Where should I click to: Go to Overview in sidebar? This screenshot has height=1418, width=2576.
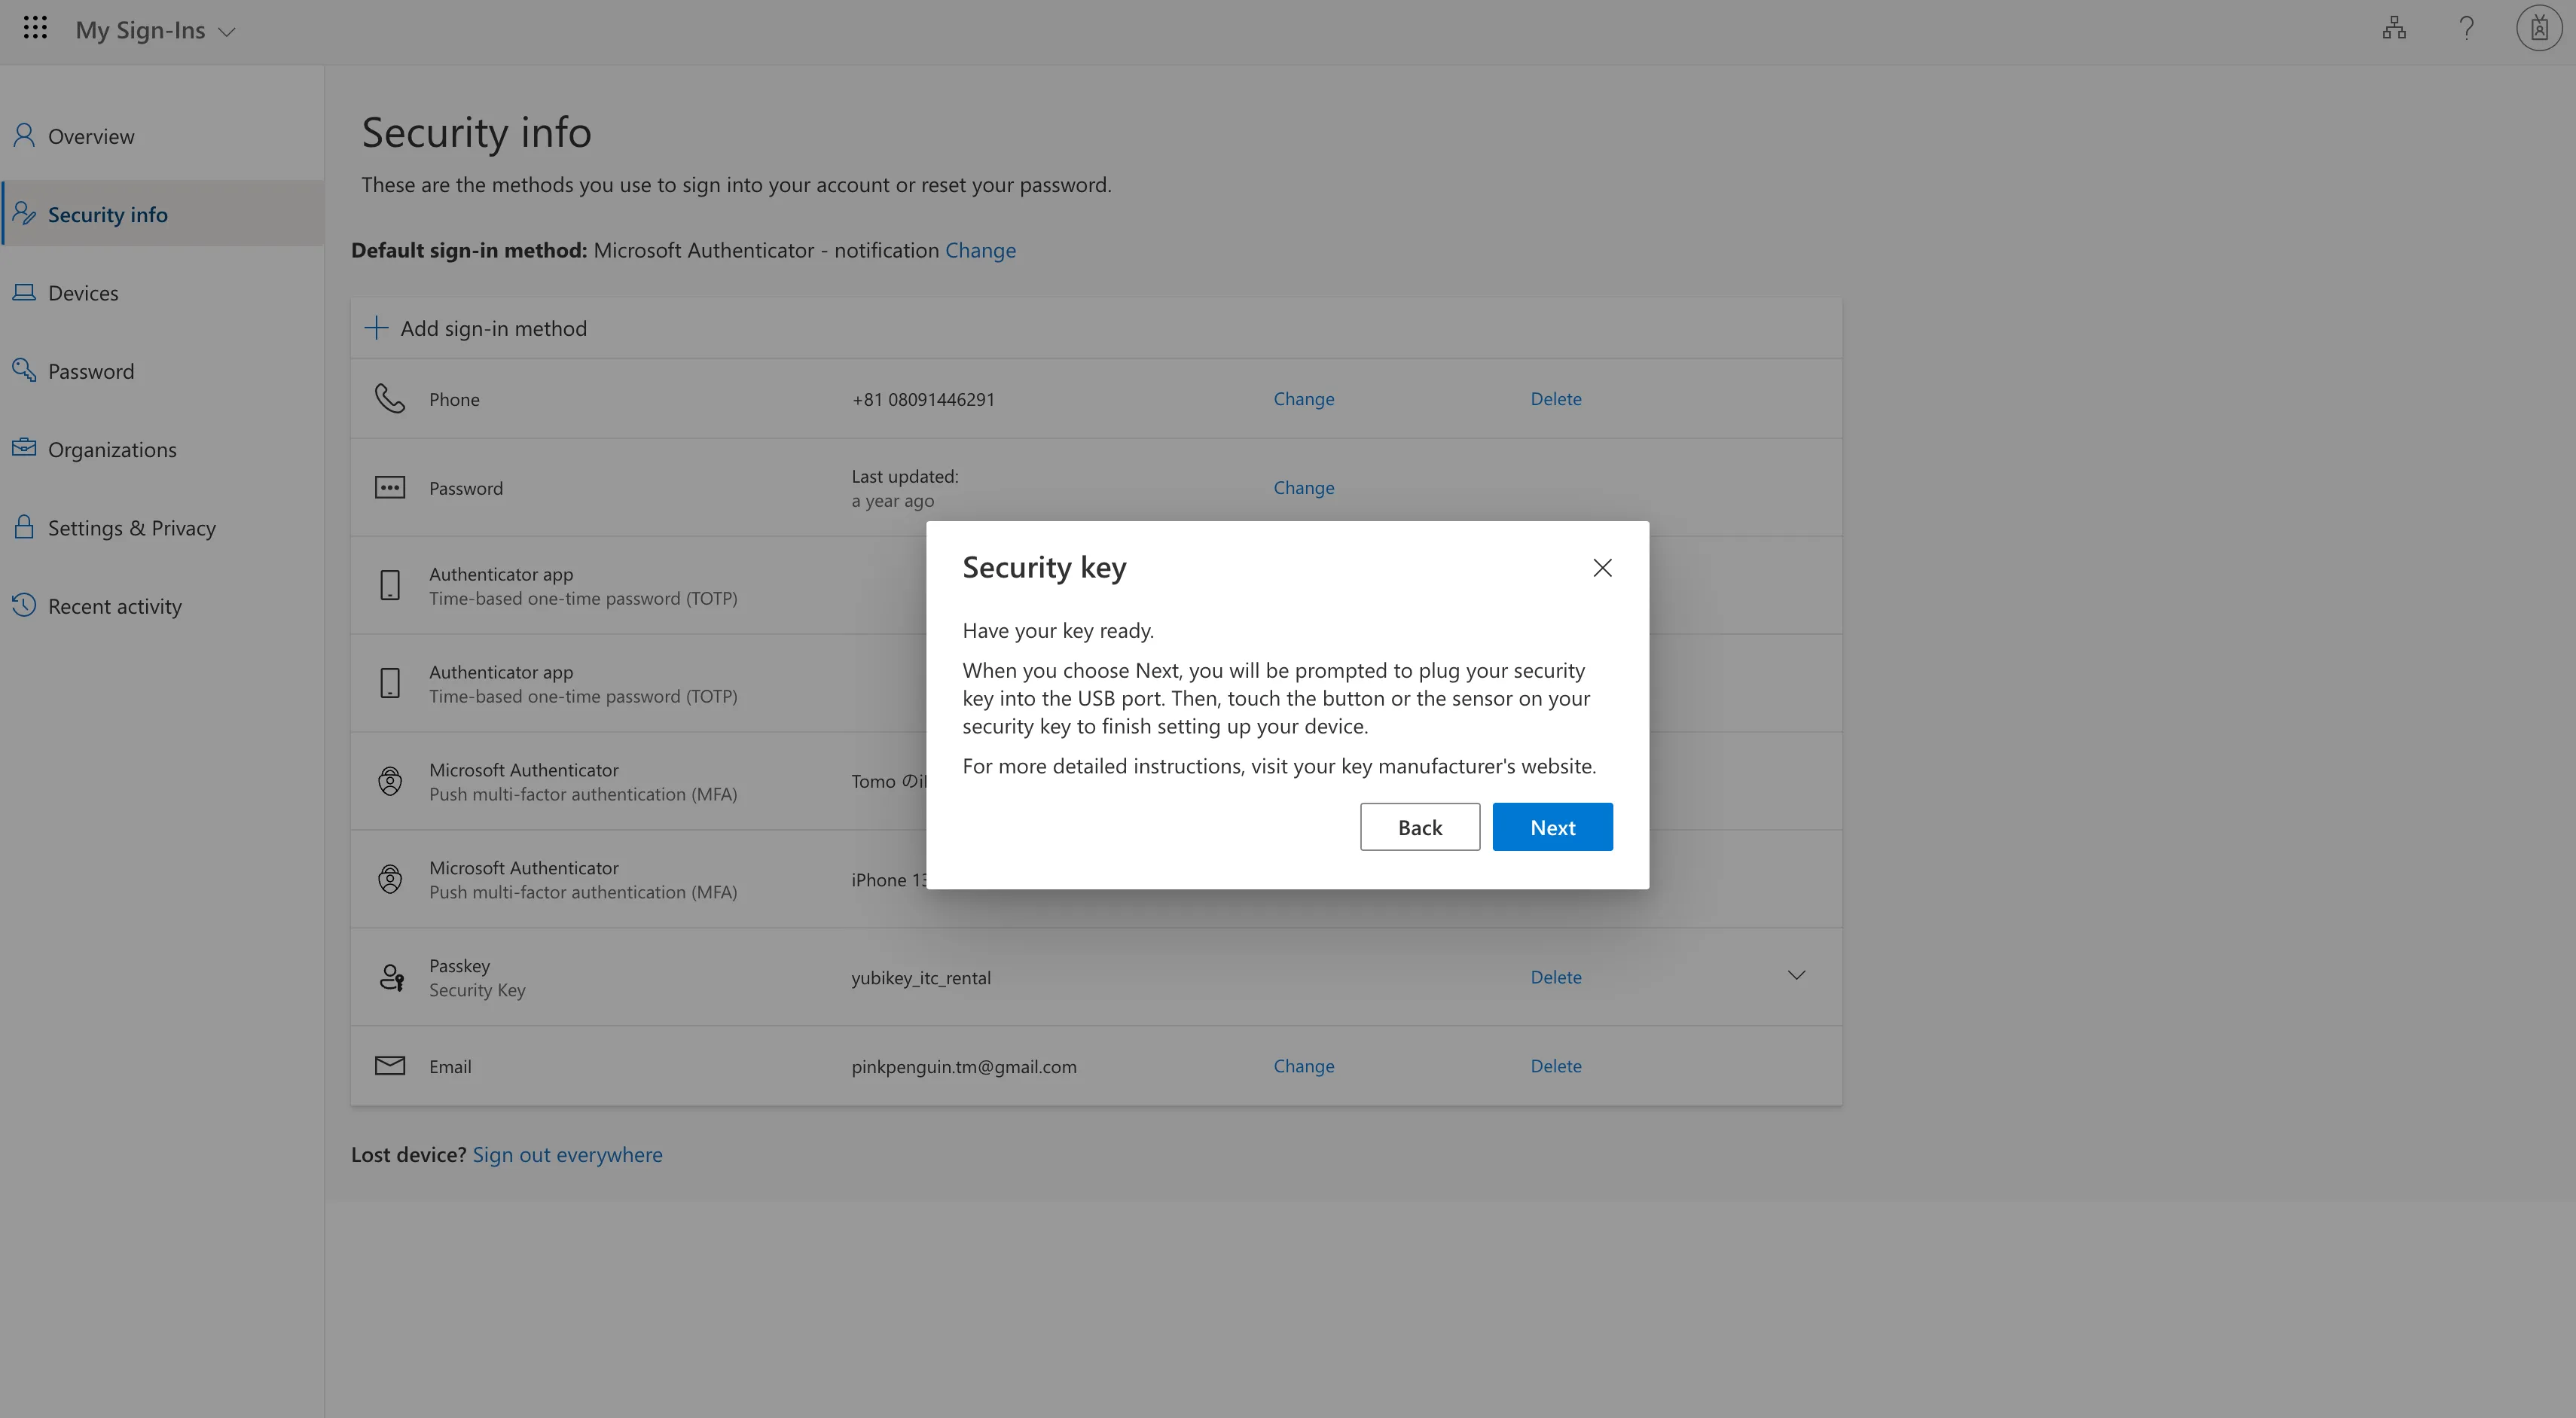tap(91, 136)
